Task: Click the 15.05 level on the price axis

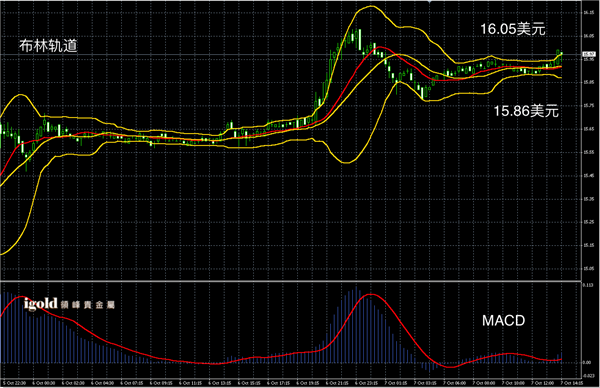Action: (x=589, y=269)
